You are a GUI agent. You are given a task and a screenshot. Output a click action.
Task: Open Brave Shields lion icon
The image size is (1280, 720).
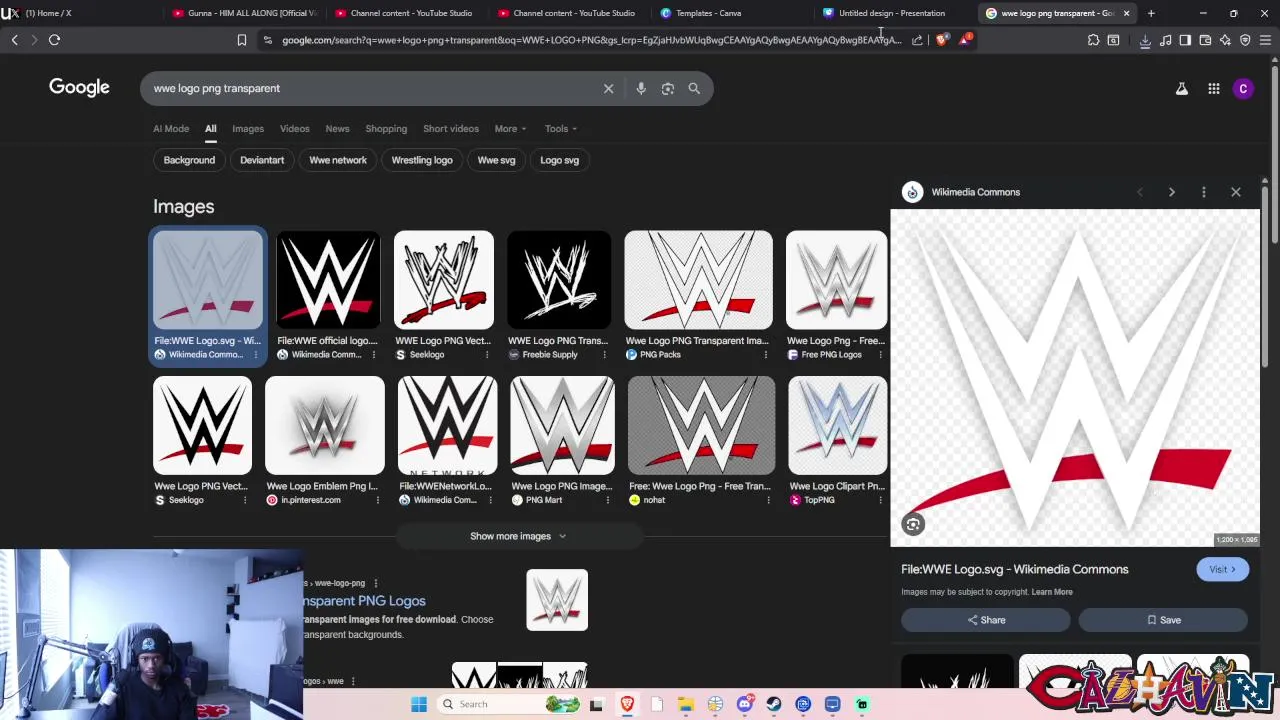point(942,40)
